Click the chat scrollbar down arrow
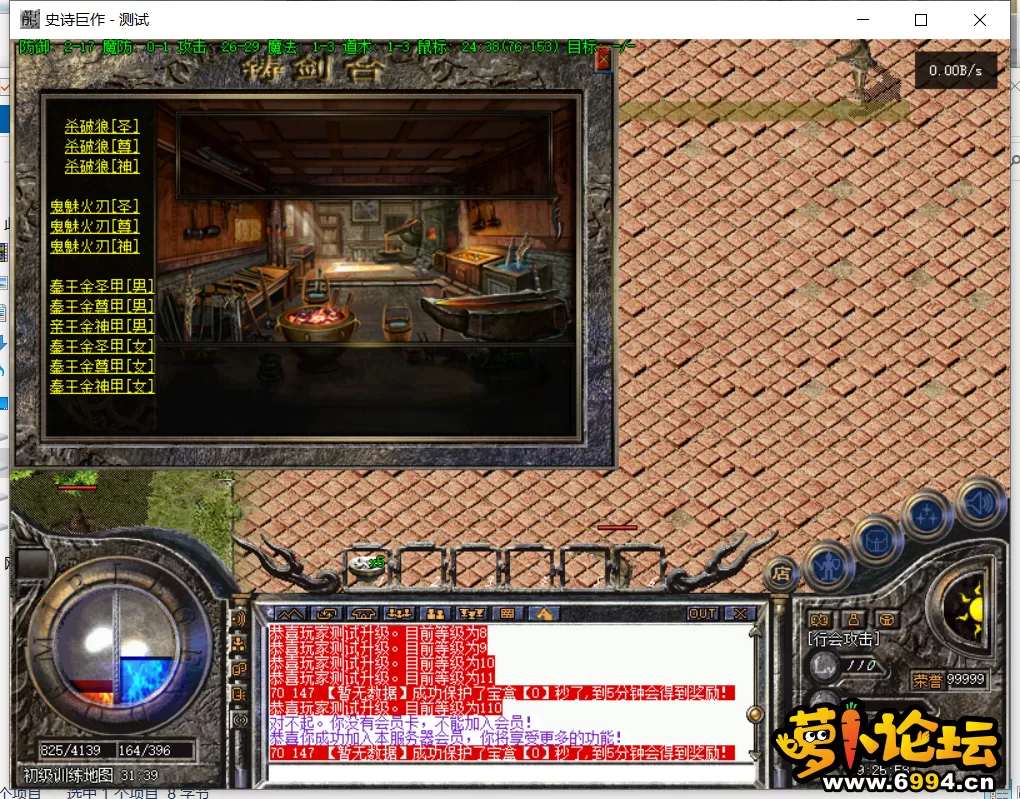 755,755
